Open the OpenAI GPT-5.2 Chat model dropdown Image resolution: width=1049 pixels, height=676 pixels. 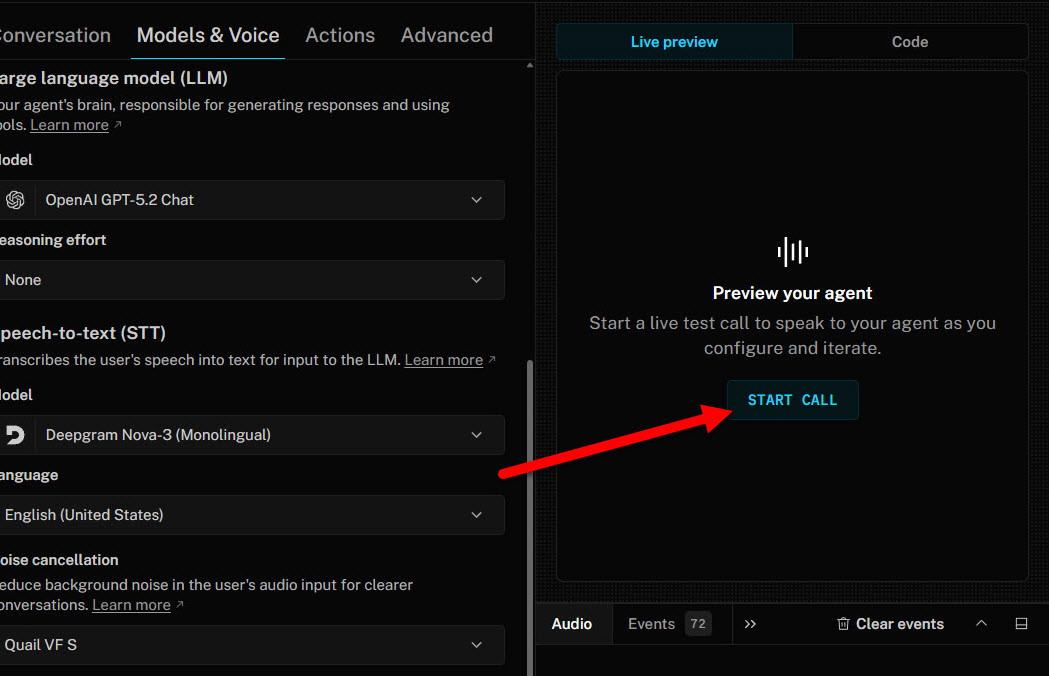click(252, 199)
